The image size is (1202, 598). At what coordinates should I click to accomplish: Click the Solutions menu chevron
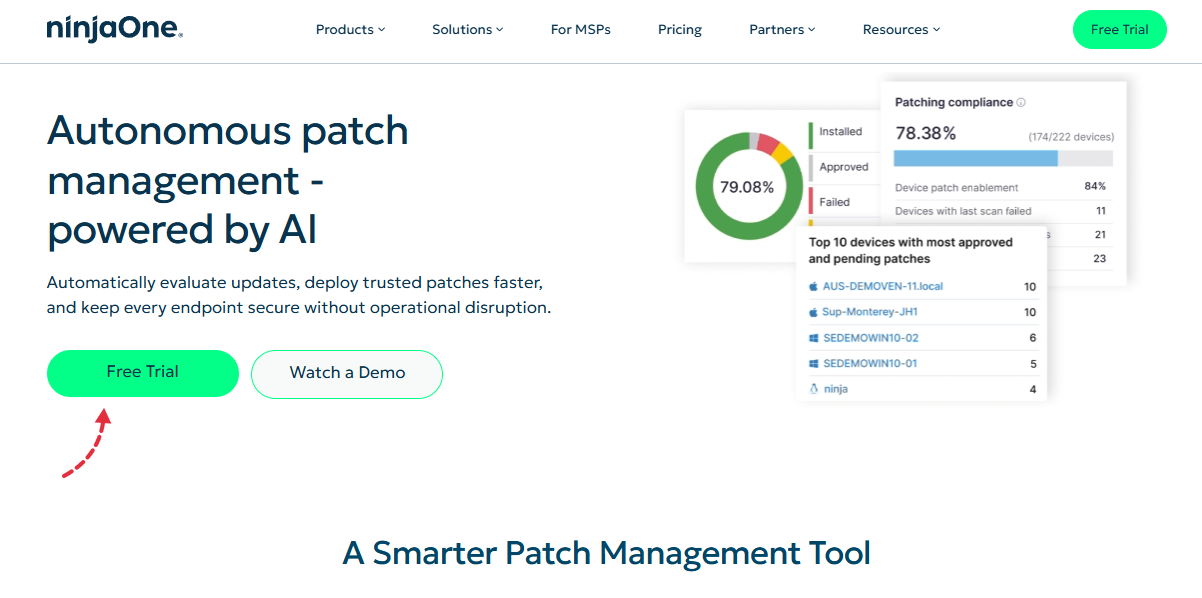(500, 30)
